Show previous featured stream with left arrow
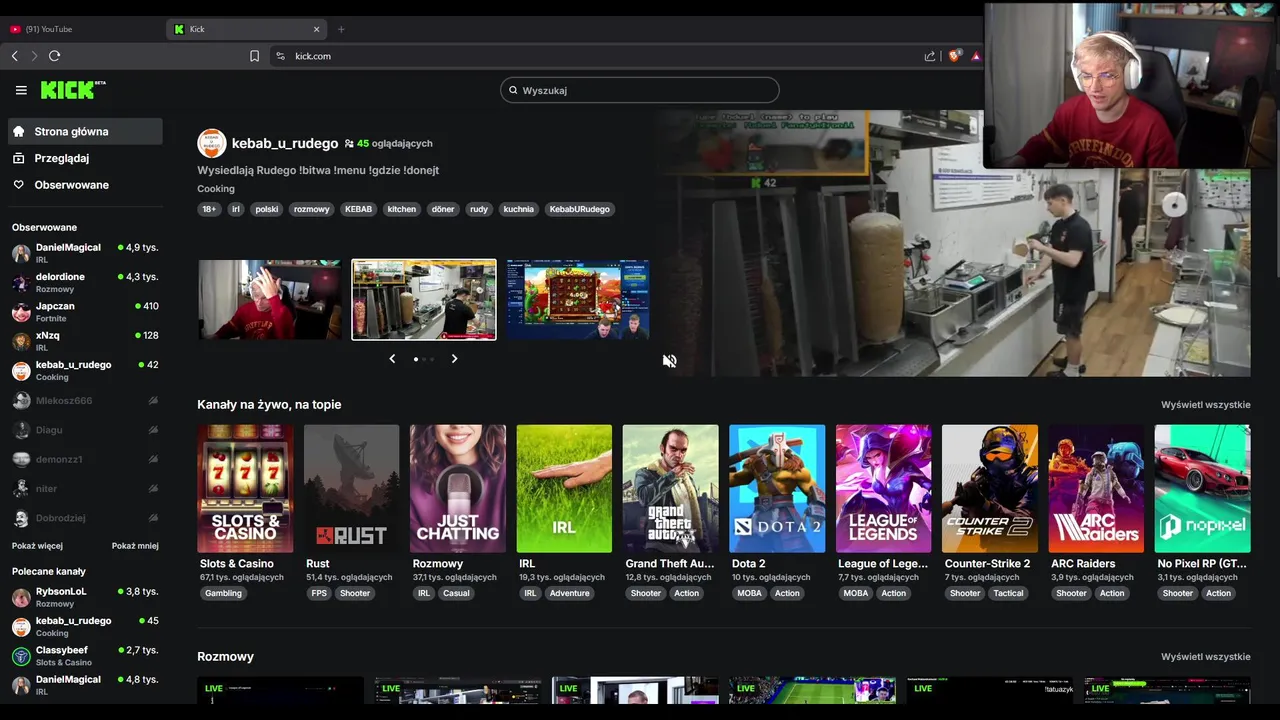Screen dimensions: 1280x720 392,358
